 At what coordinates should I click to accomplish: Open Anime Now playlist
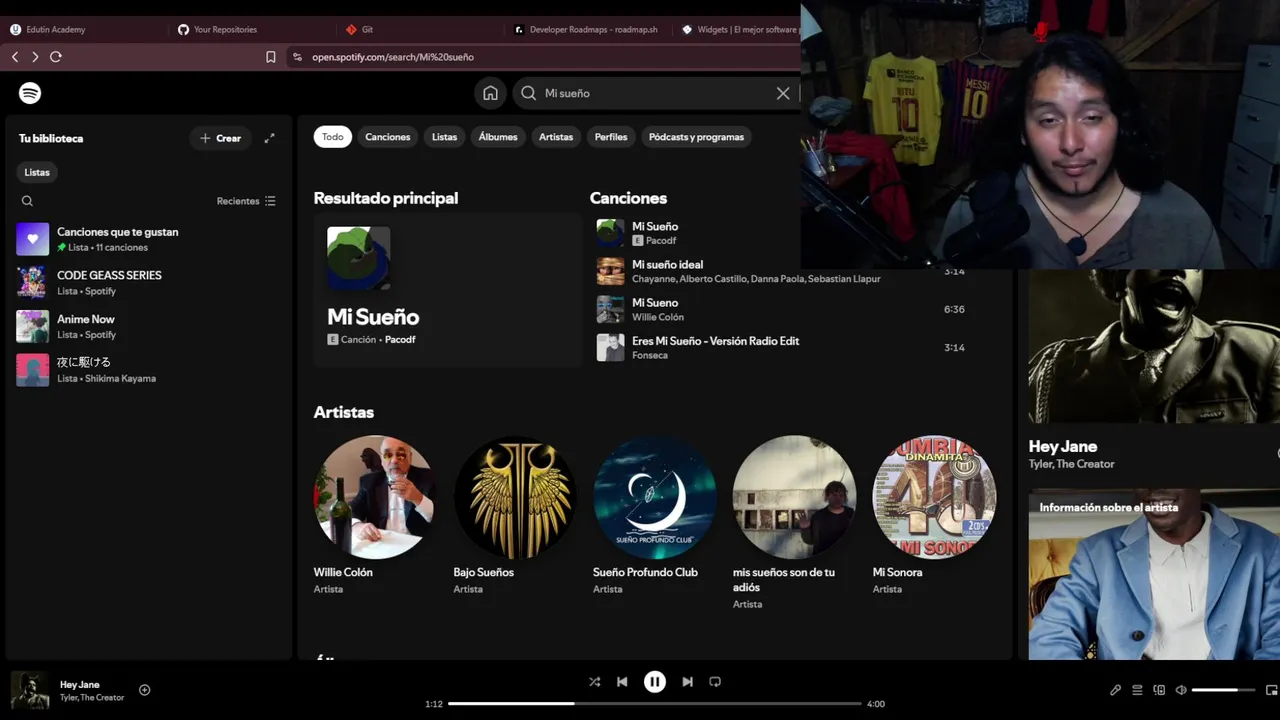[148, 326]
